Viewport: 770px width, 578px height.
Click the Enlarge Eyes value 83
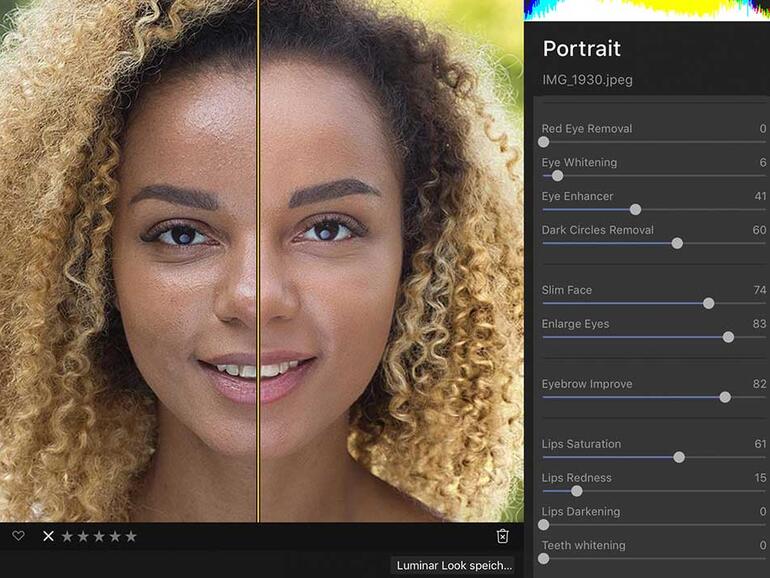coord(759,324)
